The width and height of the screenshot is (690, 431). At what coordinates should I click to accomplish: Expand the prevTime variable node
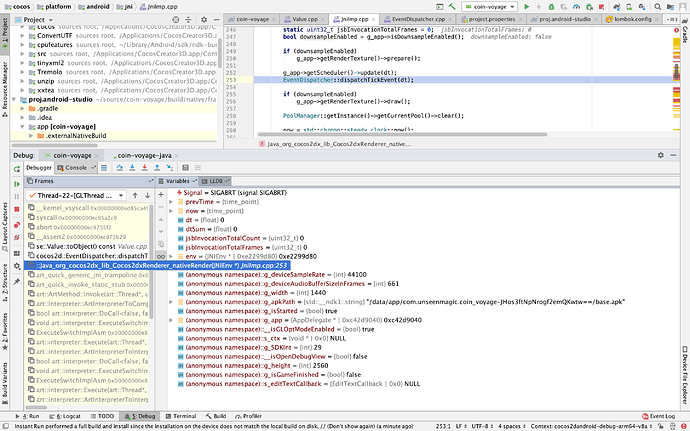[170, 201]
